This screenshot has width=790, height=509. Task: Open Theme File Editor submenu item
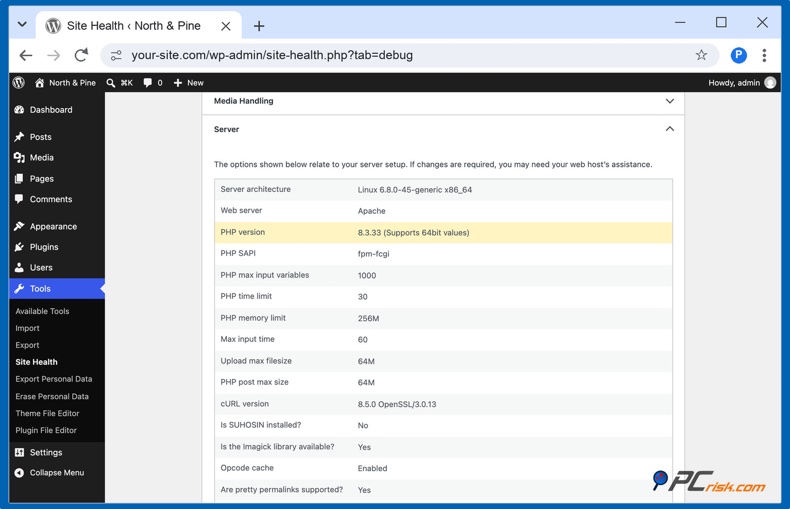tap(47, 413)
